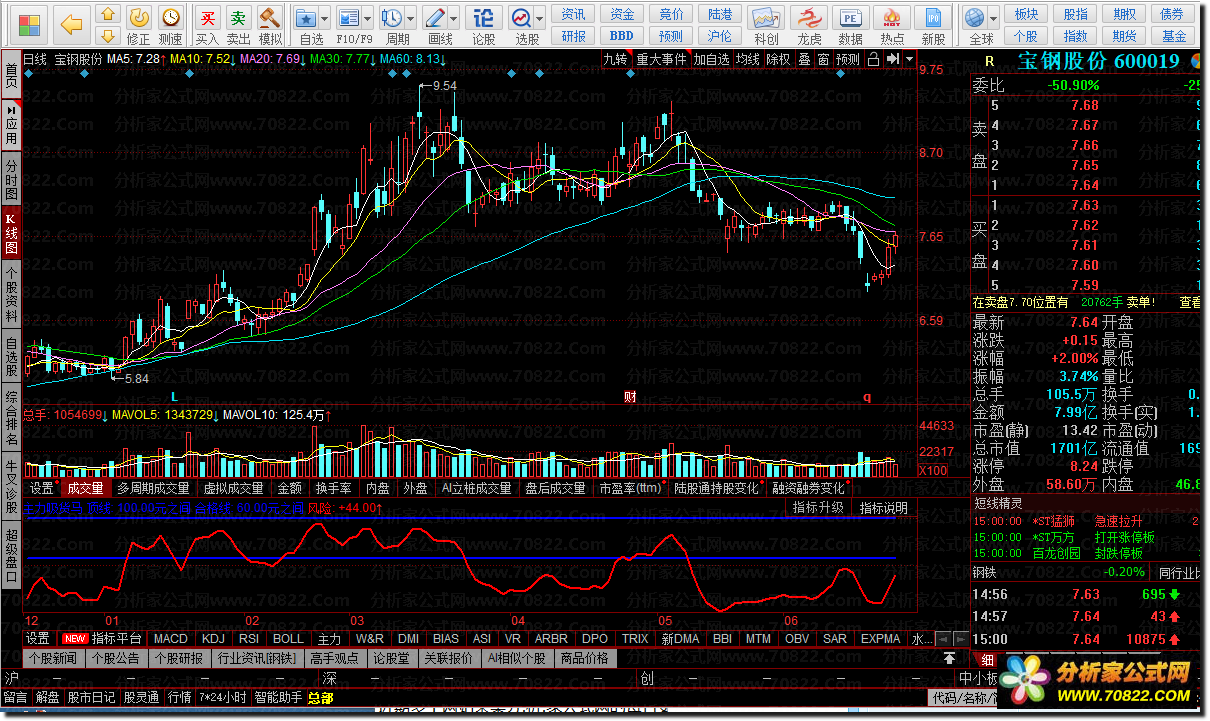Click the 周期 period clock icon
The height and width of the screenshot is (721, 1210).
392,18
